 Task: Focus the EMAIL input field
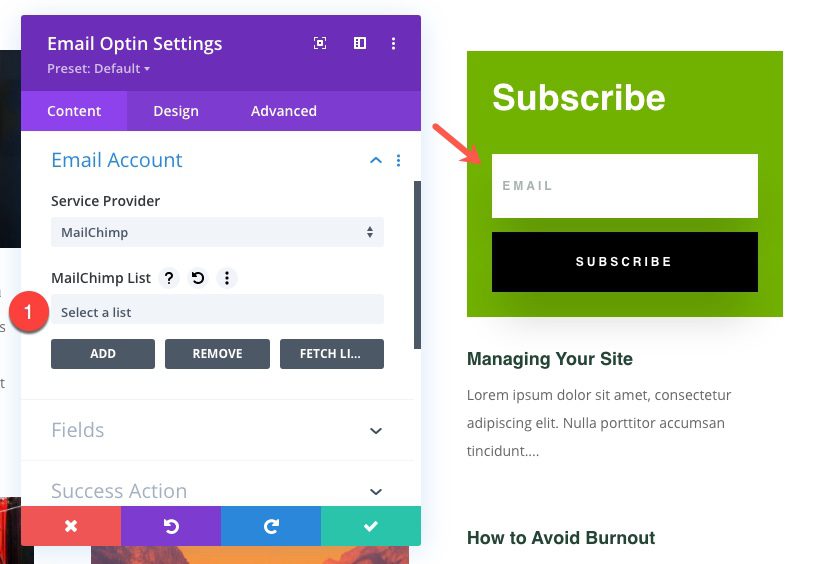pyautogui.click(x=625, y=186)
